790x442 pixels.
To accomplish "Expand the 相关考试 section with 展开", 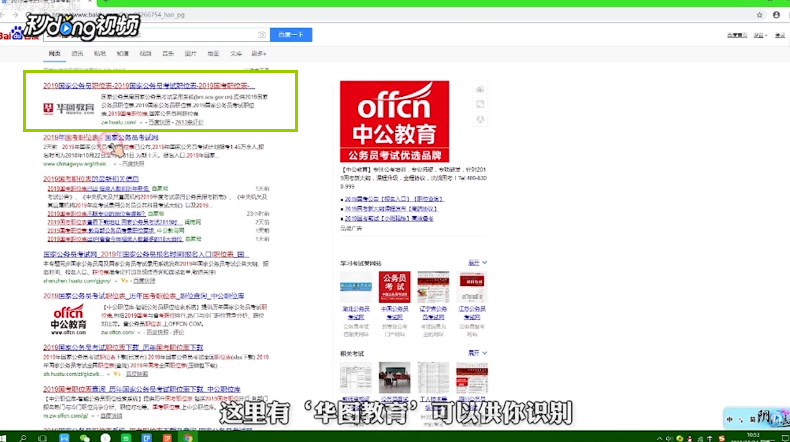I will coord(478,353).
